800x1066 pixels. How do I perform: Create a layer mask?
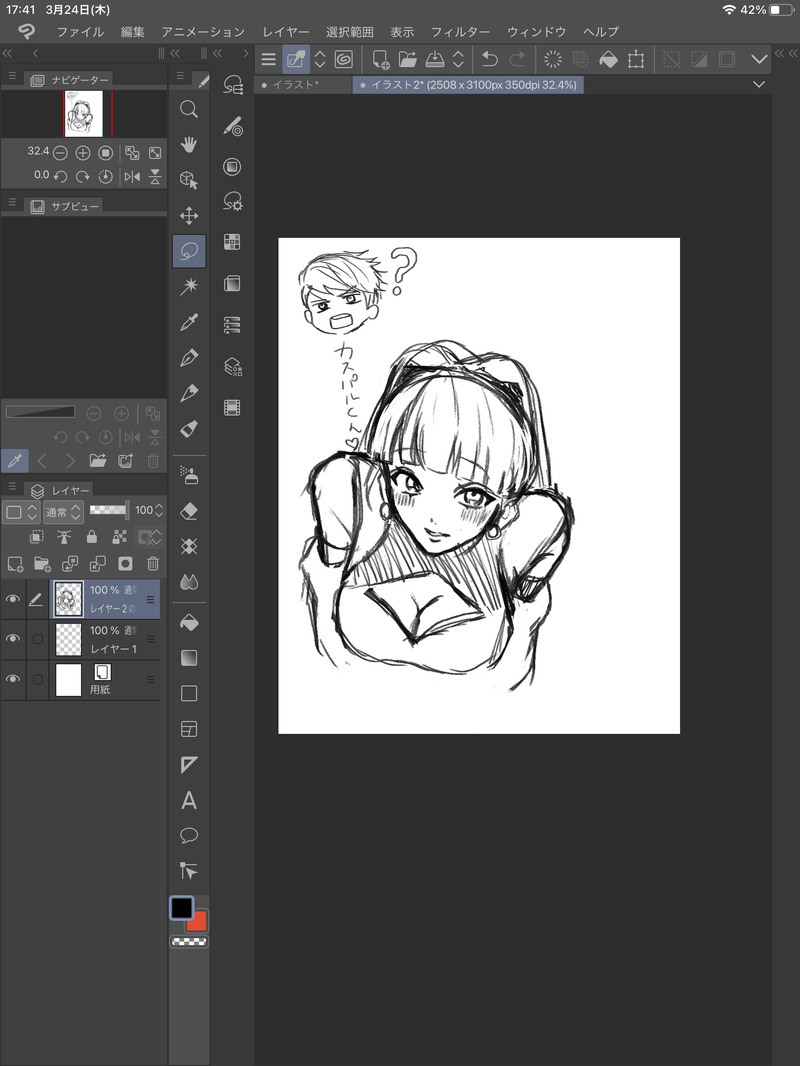pos(125,564)
